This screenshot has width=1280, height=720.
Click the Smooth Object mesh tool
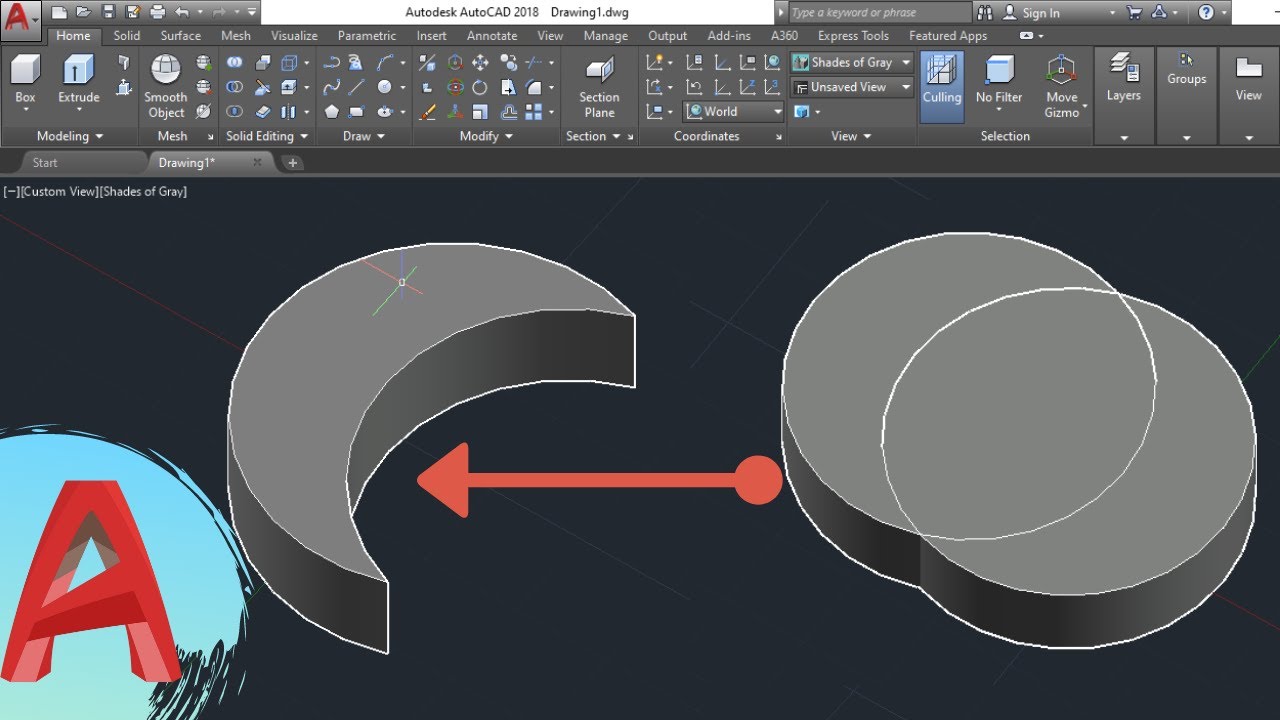pos(165,86)
